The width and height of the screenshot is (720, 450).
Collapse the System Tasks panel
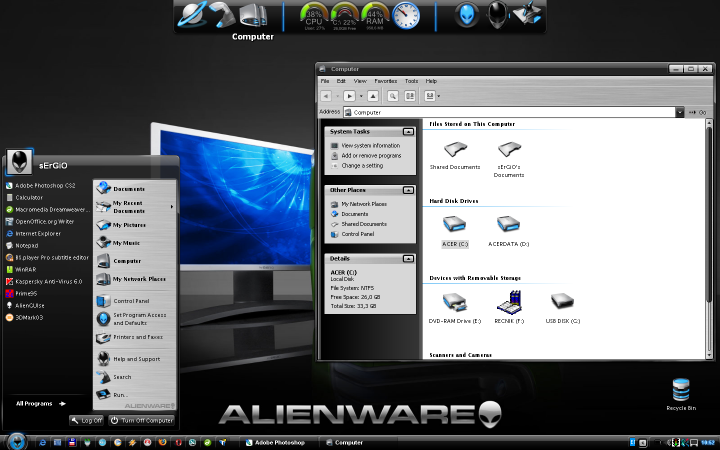(x=408, y=132)
